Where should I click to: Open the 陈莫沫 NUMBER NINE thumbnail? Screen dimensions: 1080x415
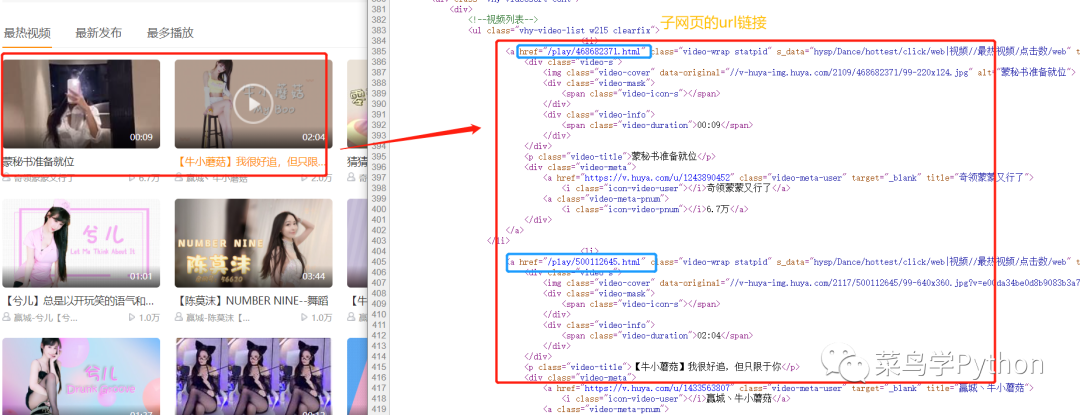pos(253,243)
